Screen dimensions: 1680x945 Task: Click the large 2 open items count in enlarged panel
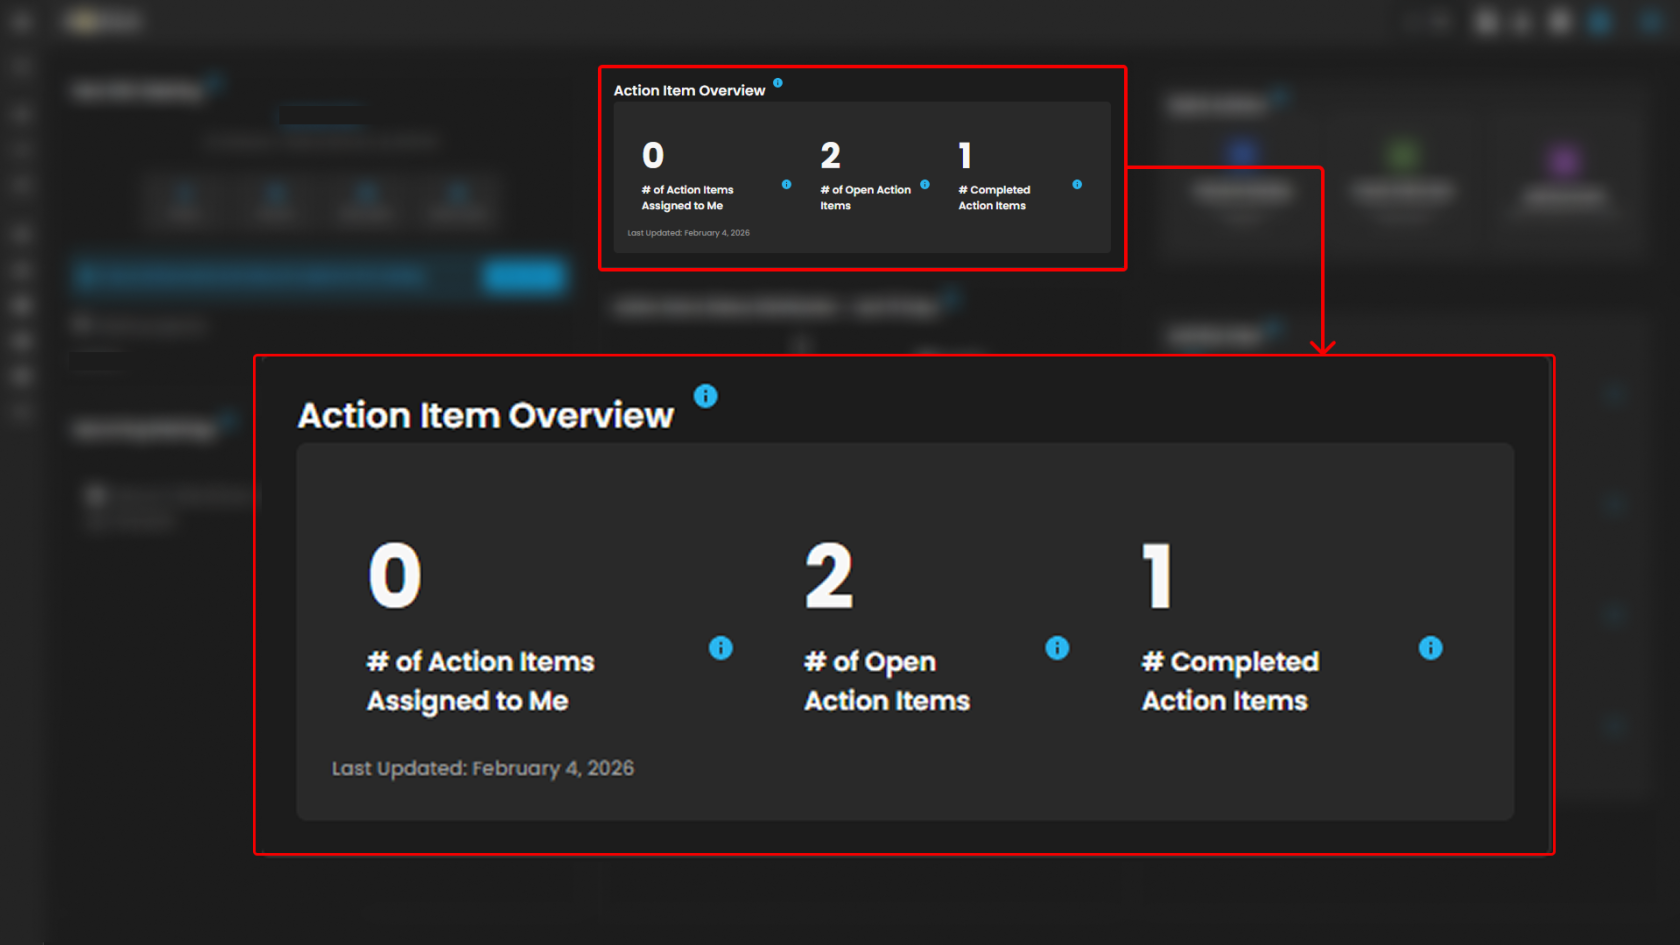click(829, 576)
